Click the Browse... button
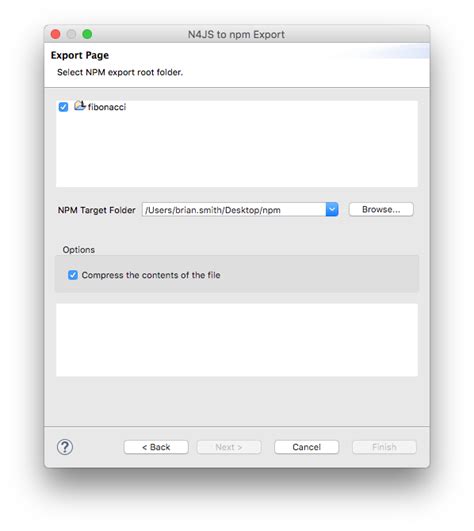The height and width of the screenshot is (531, 474). pyautogui.click(x=381, y=209)
